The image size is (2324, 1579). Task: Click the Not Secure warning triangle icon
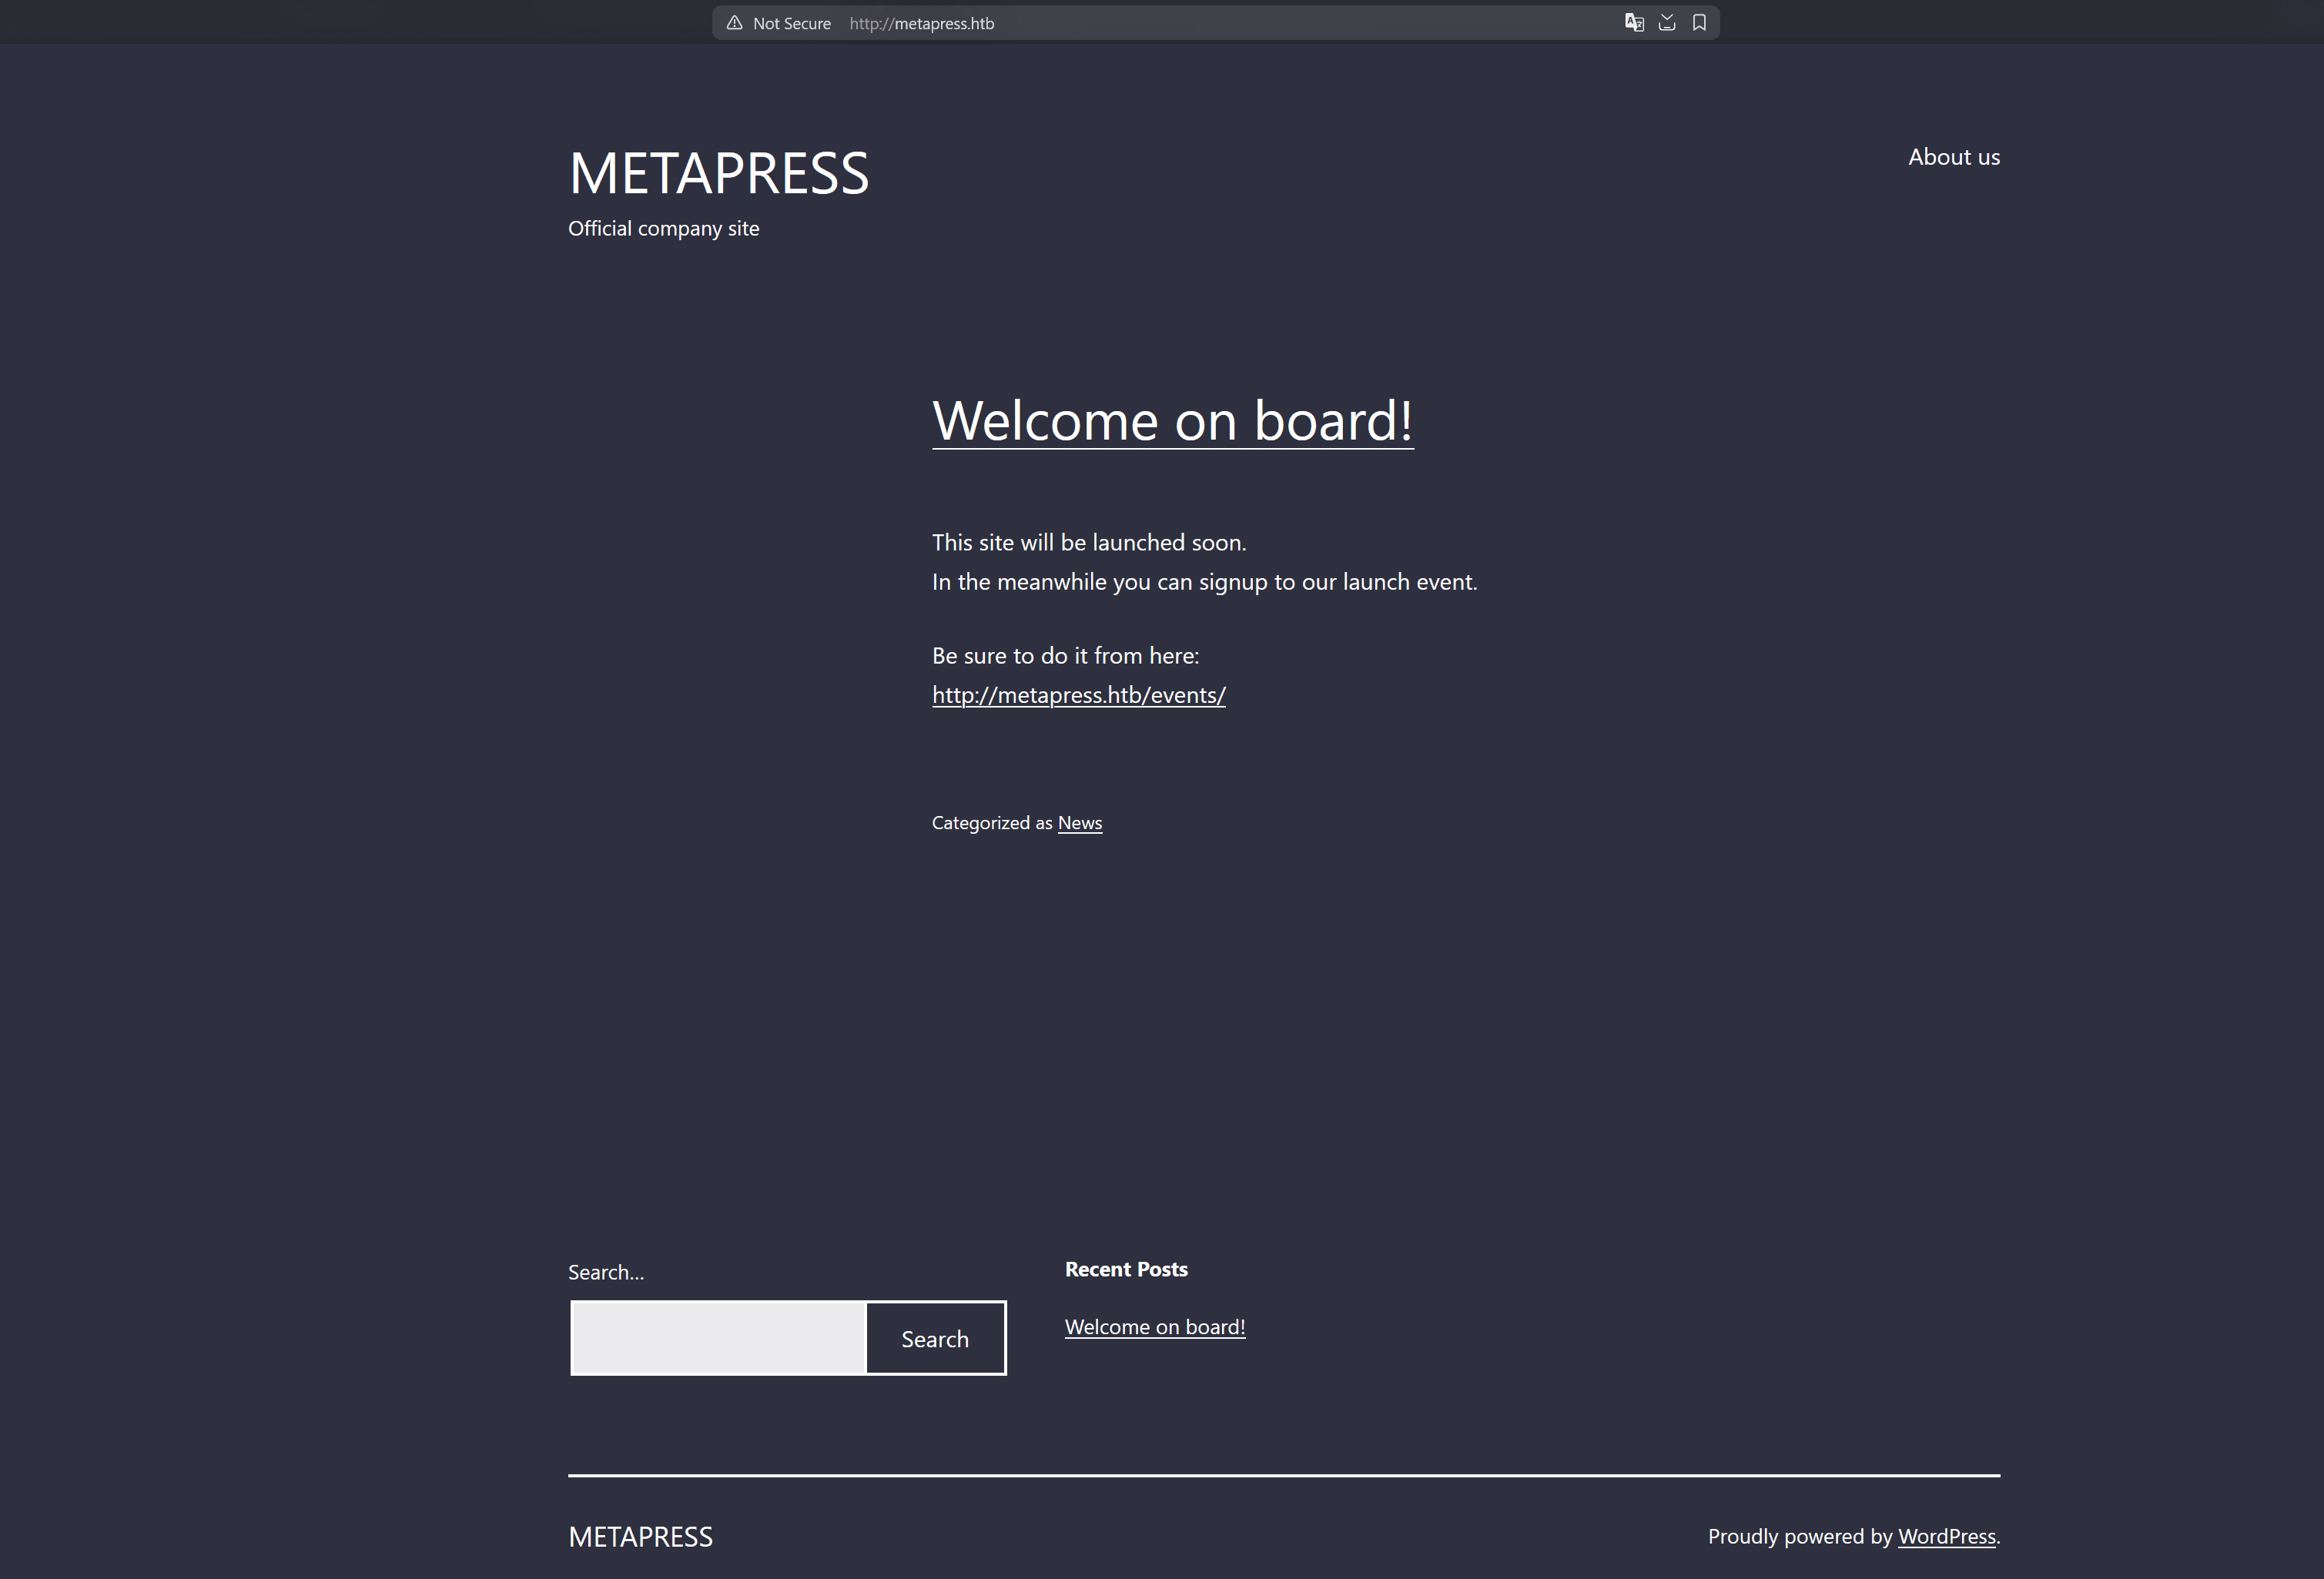click(x=735, y=22)
